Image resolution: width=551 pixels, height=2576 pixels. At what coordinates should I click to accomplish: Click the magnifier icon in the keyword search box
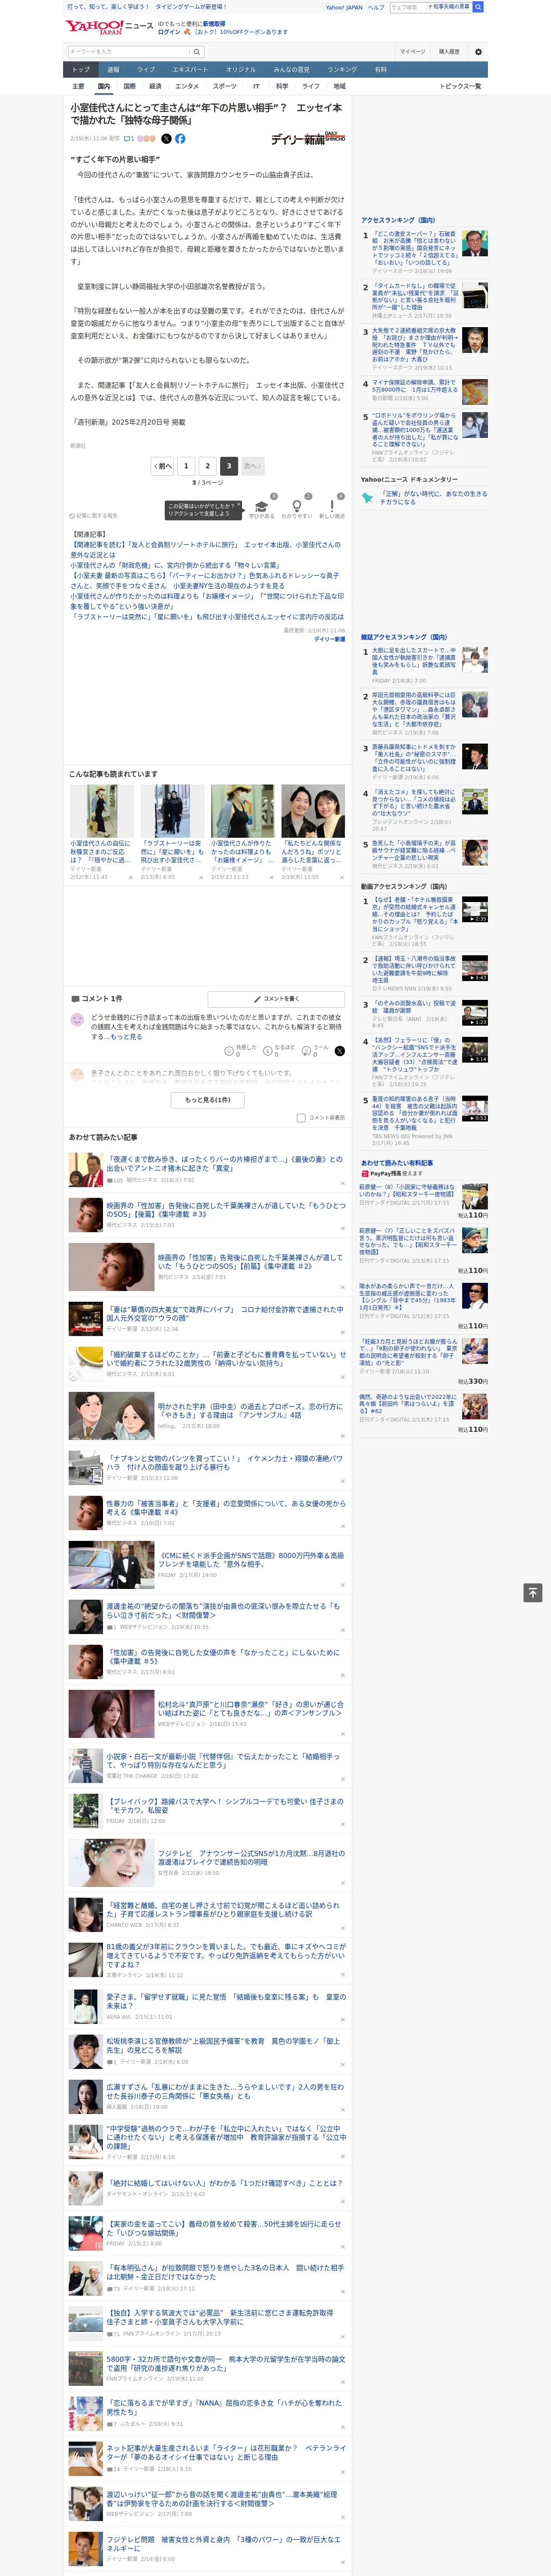coord(197,52)
